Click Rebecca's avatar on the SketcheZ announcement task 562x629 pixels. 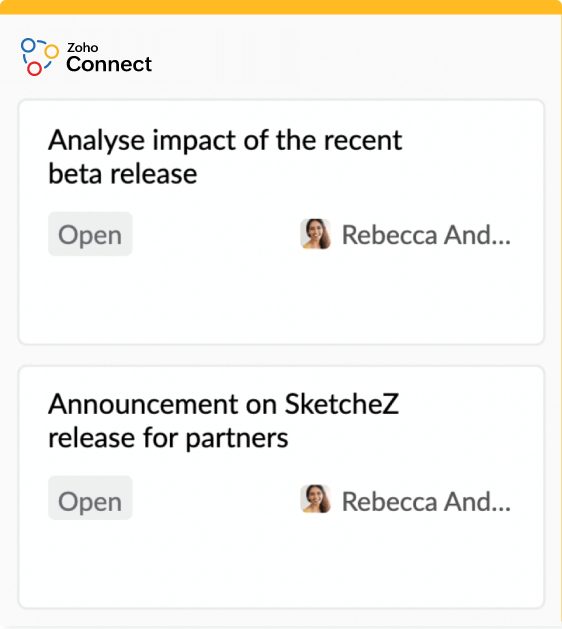coord(316,499)
